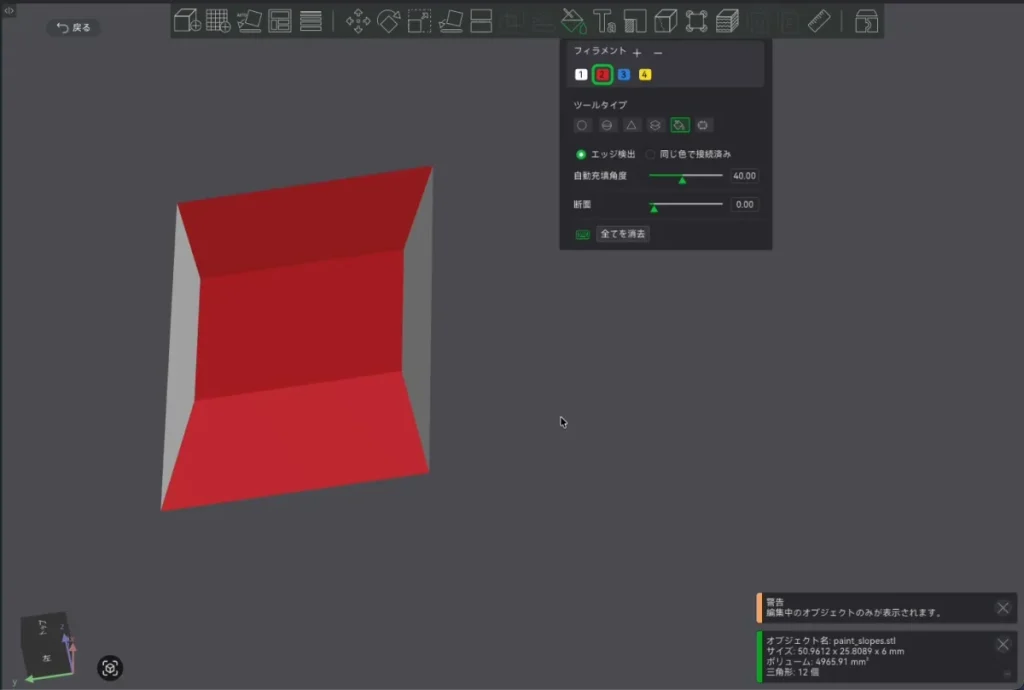Click the Arrange all objects icon
The image size is (1024, 690).
(280, 21)
